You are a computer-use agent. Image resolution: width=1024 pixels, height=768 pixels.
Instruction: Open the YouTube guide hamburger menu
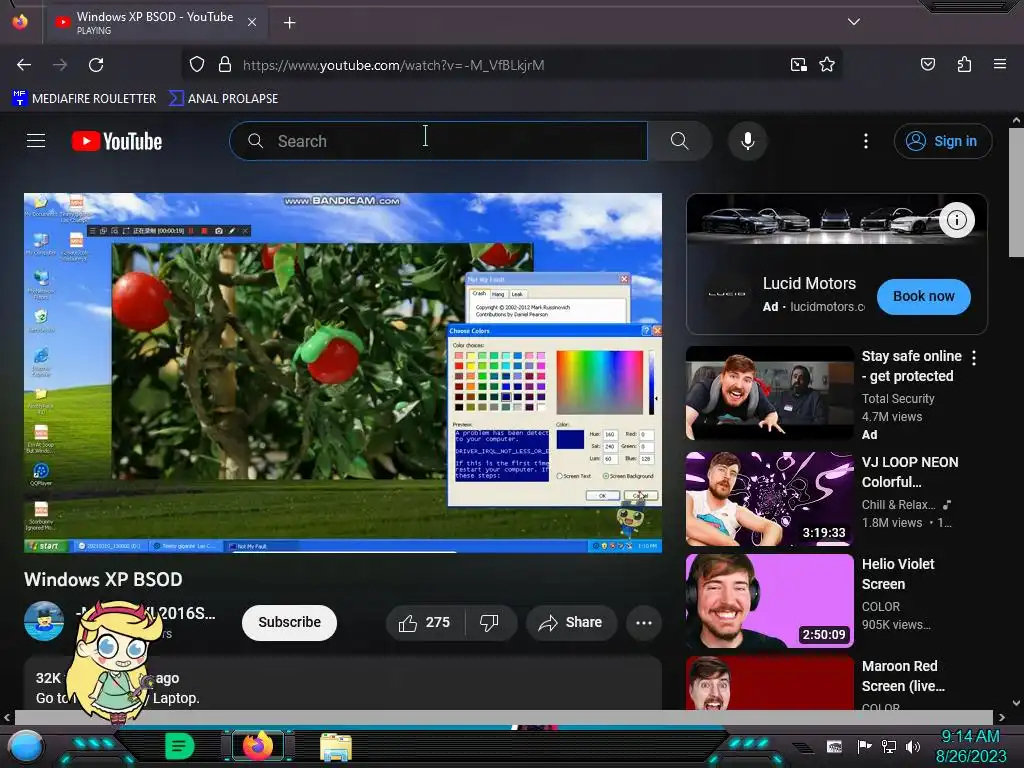(36, 140)
